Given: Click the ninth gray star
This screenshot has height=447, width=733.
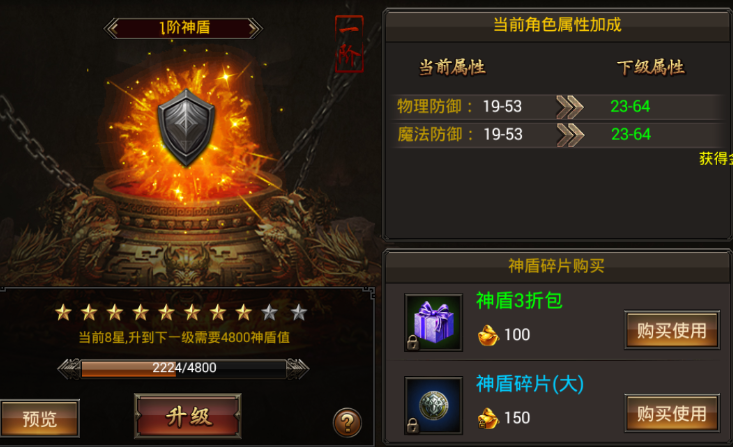Looking at the screenshot, I should tap(269, 312).
